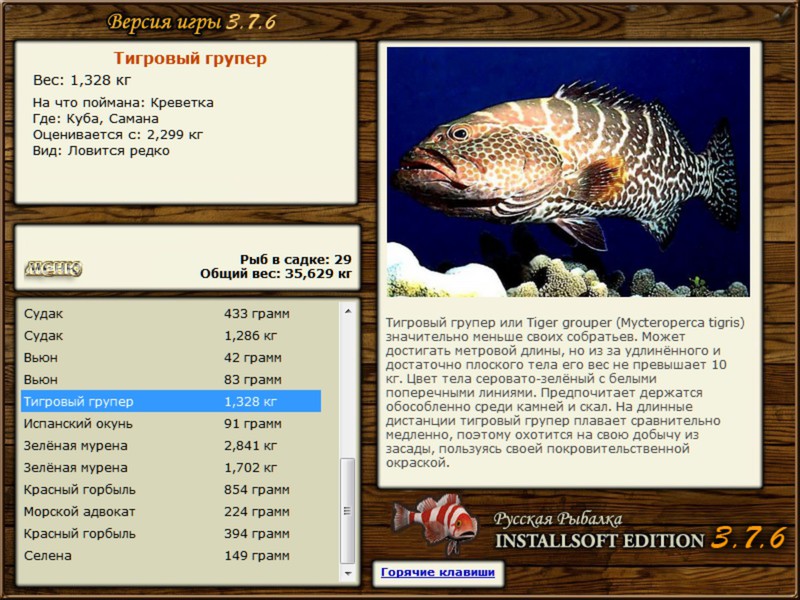The width and height of the screenshot is (800, 600).
Task: Open the Меню button
Action: click(x=53, y=268)
